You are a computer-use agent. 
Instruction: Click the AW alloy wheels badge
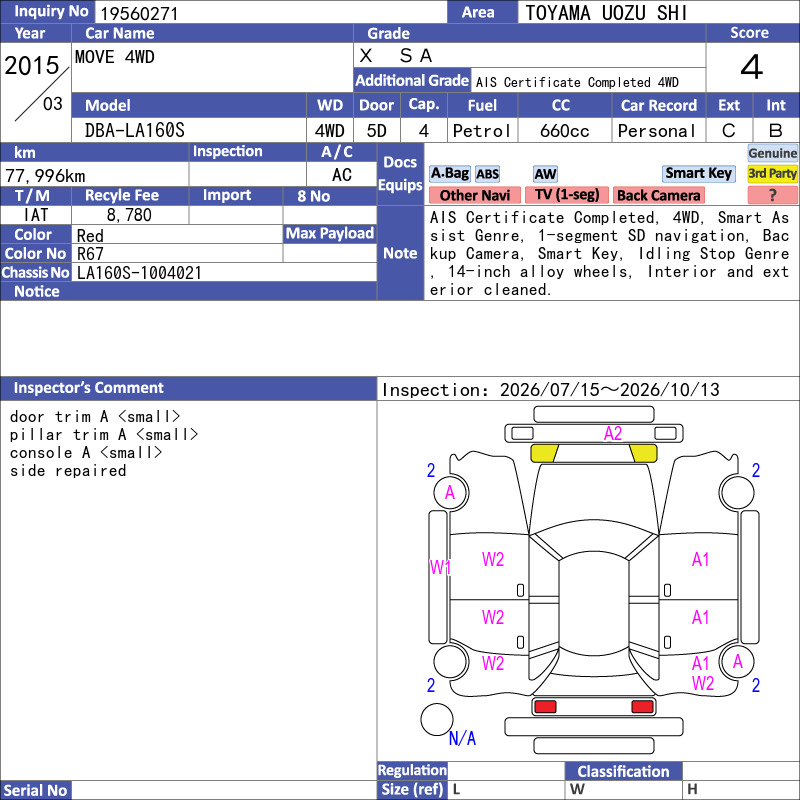pyautogui.click(x=545, y=174)
